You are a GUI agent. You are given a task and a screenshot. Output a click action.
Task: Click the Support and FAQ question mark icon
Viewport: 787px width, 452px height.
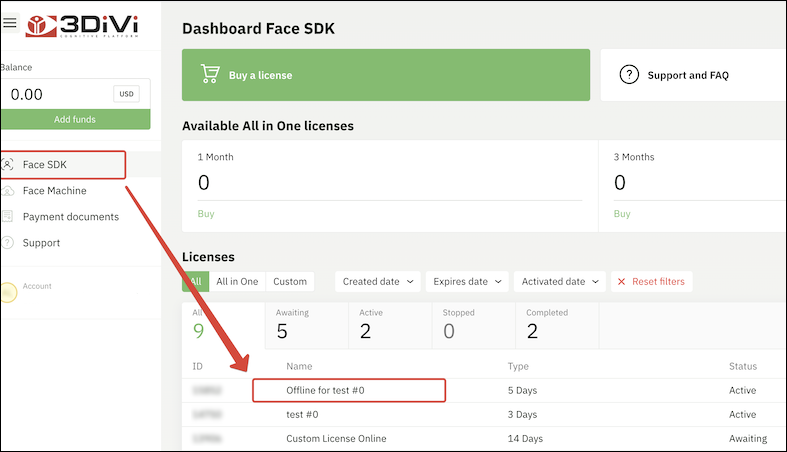point(629,75)
